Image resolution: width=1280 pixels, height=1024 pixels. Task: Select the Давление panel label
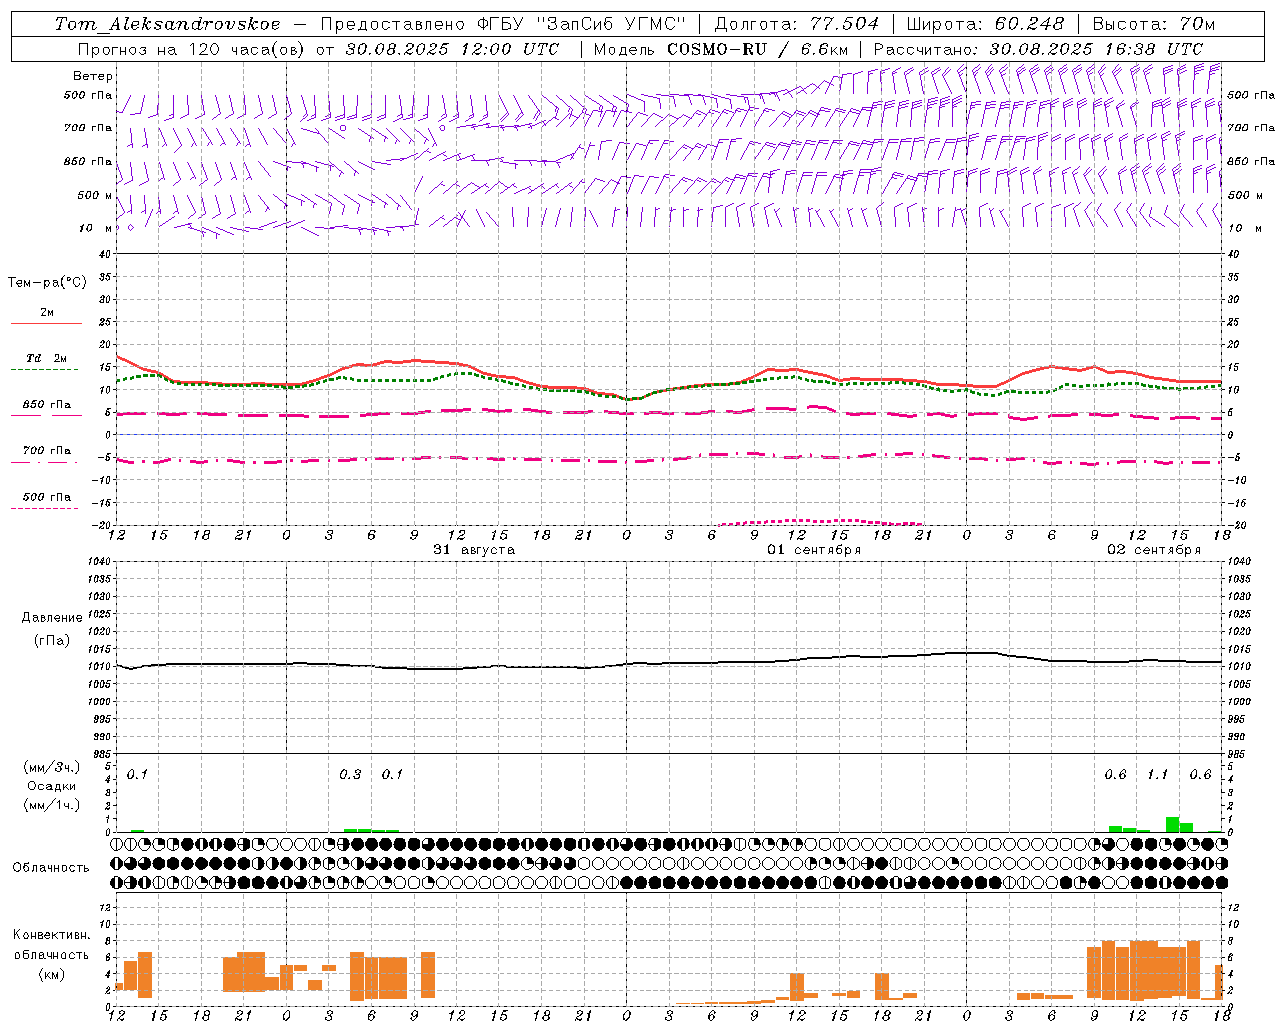(52, 618)
